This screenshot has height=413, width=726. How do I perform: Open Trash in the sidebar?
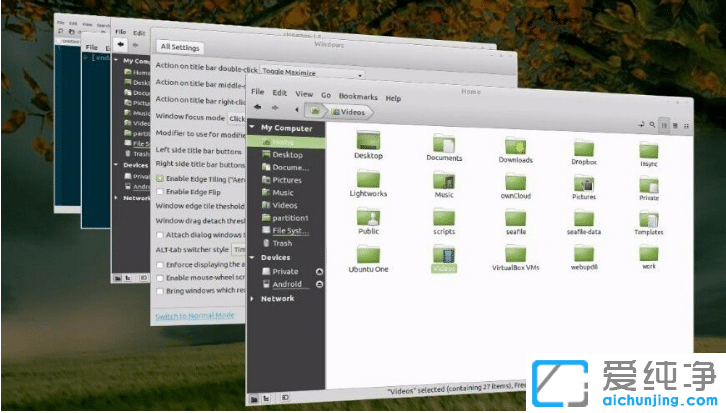pos(282,243)
